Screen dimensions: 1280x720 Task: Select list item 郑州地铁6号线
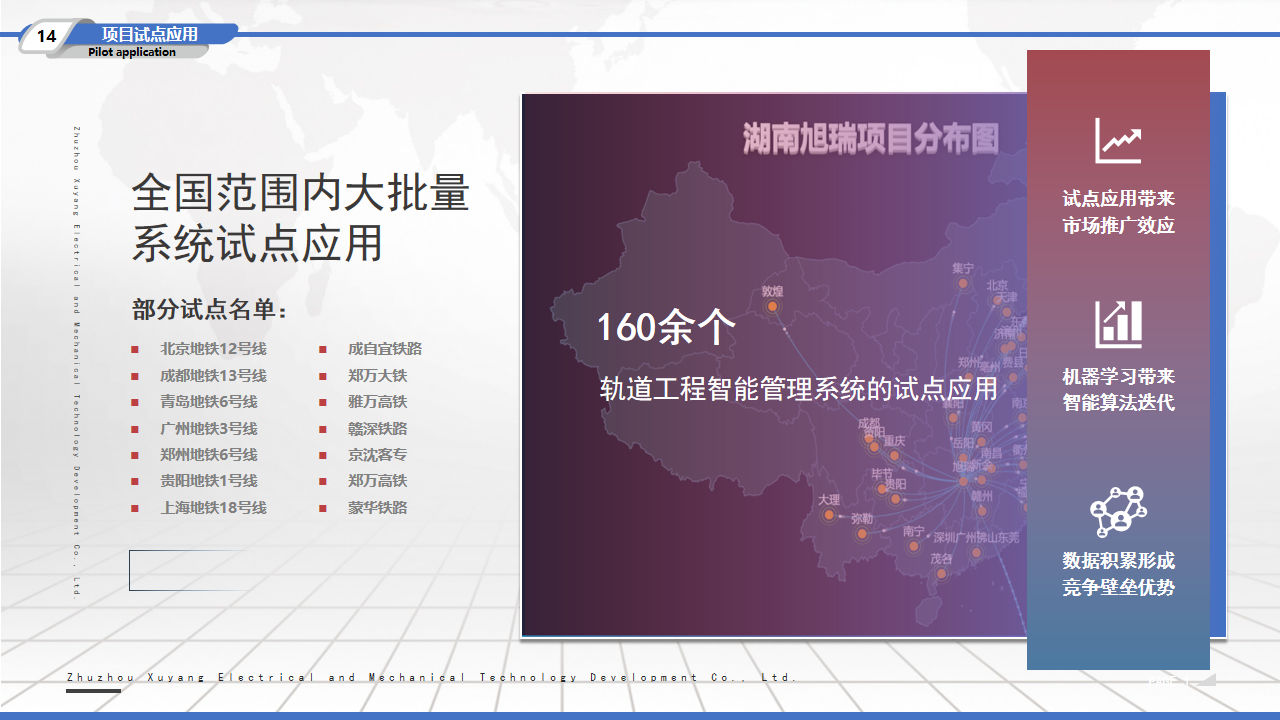tap(209, 455)
